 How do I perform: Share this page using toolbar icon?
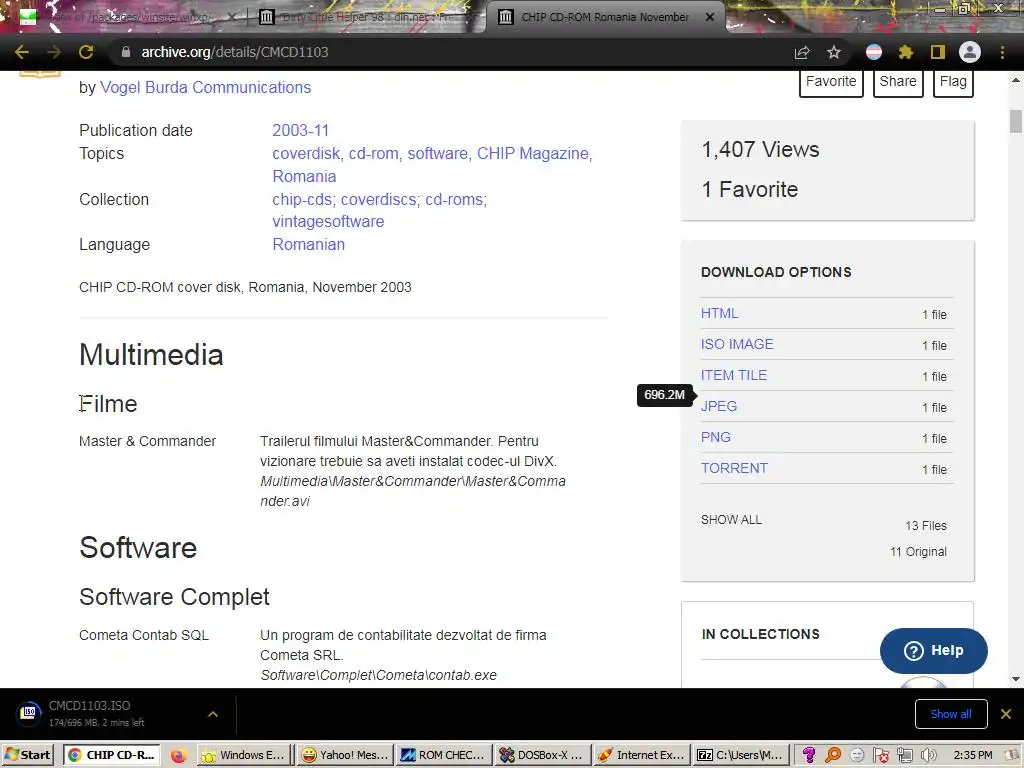[x=802, y=52]
